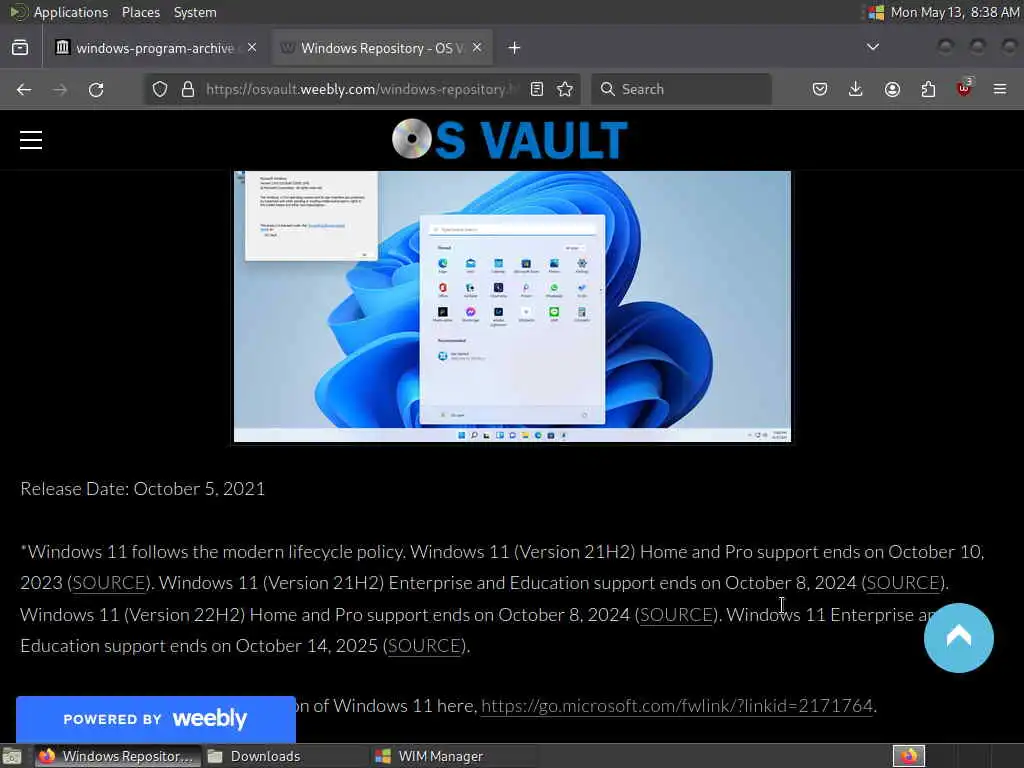Go back to previous page

click(x=24, y=89)
